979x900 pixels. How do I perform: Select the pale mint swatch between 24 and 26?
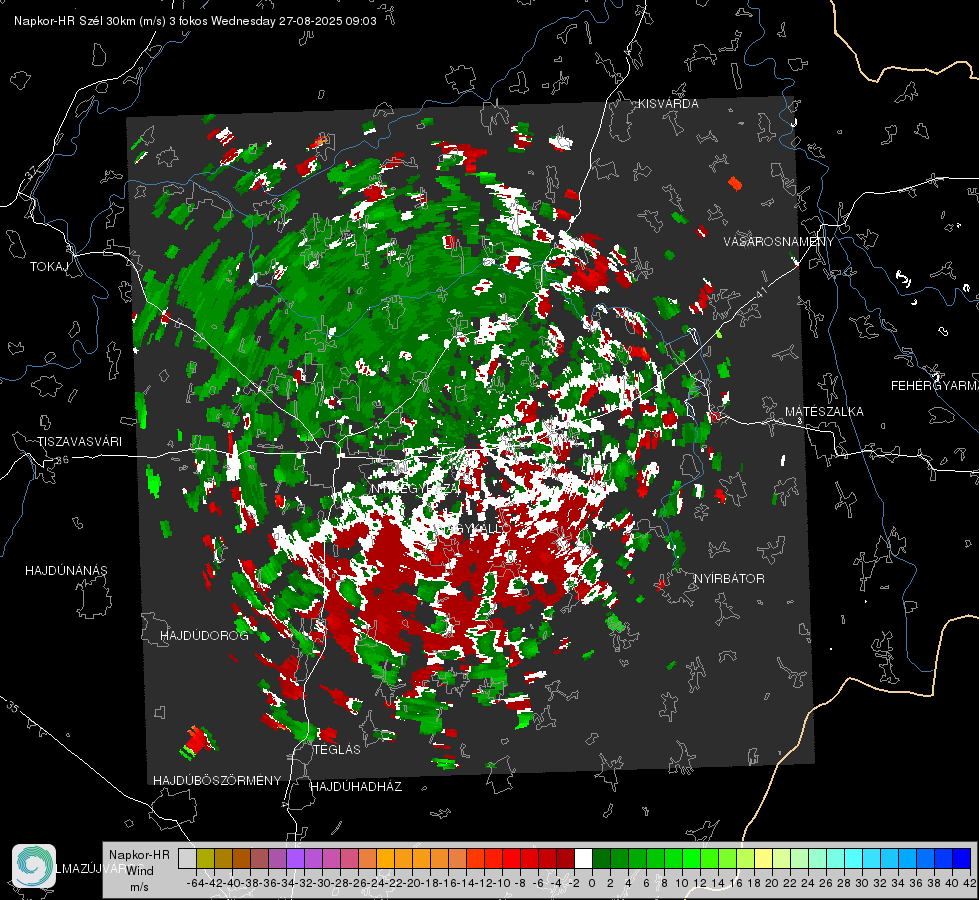point(817,858)
